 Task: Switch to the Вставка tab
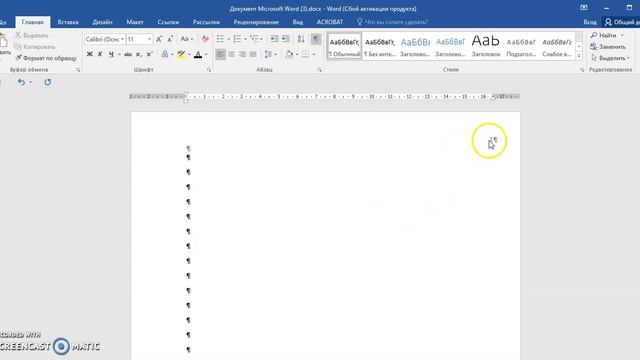pyautogui.click(x=68, y=22)
